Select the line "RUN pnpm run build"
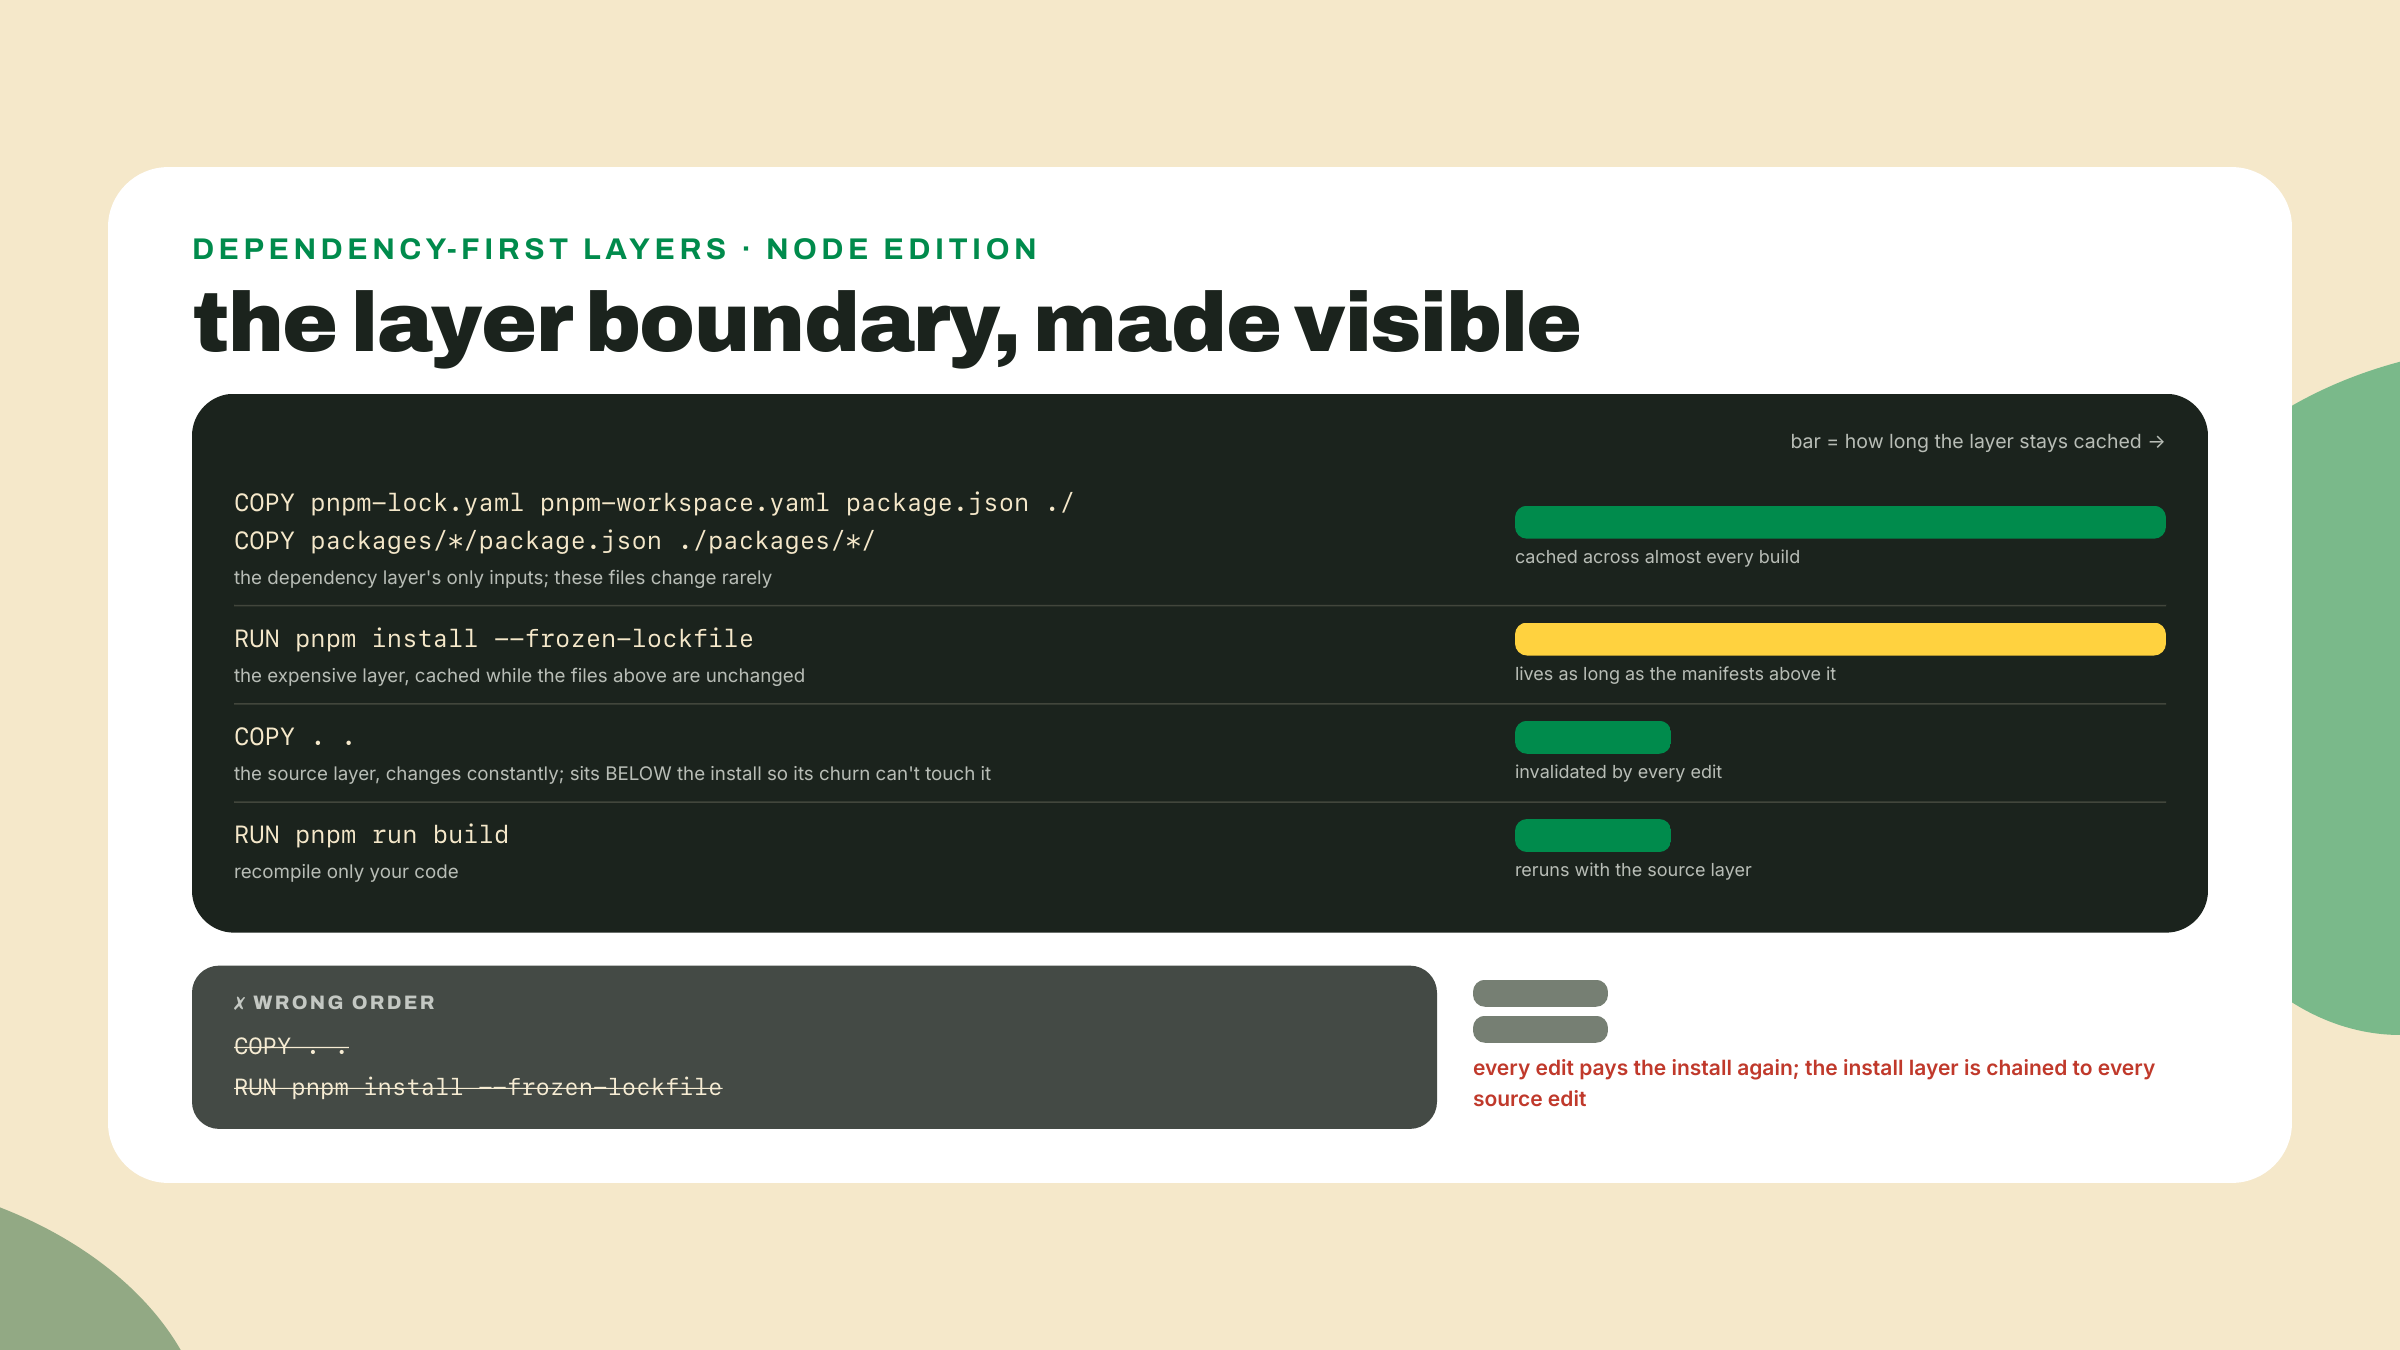 tap(371, 835)
